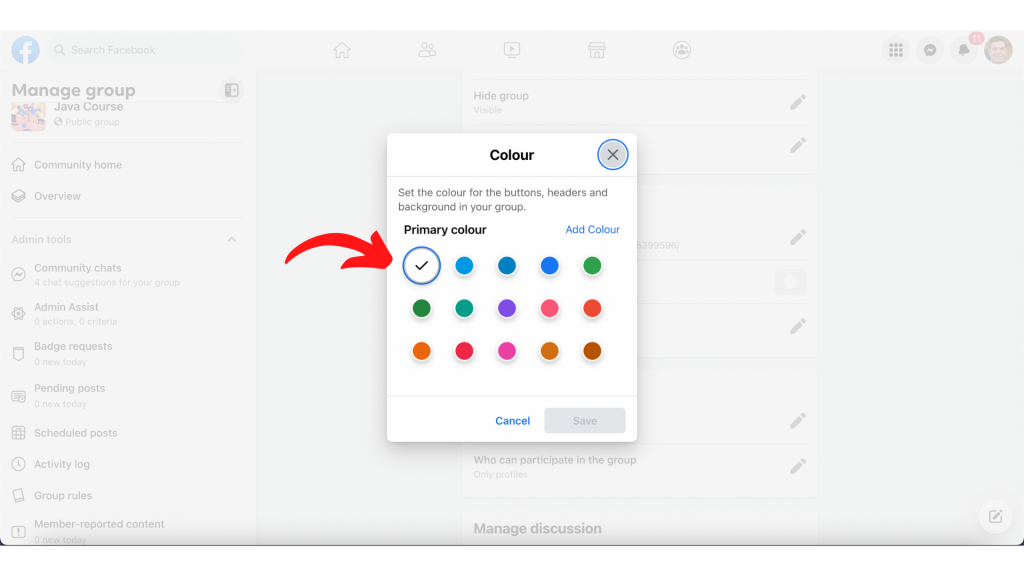Toggle the Manage group sidebar panel icon
This screenshot has width=1024, height=576.
coord(232,90)
